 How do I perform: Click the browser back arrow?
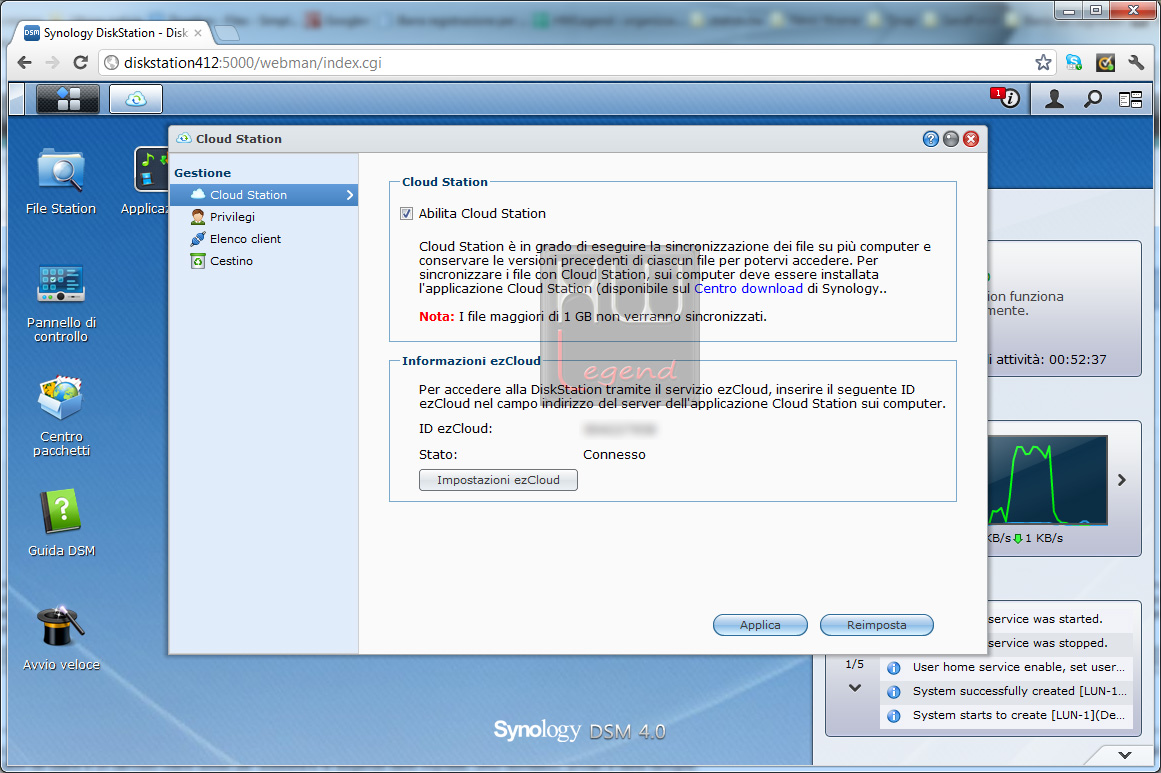pos(24,63)
